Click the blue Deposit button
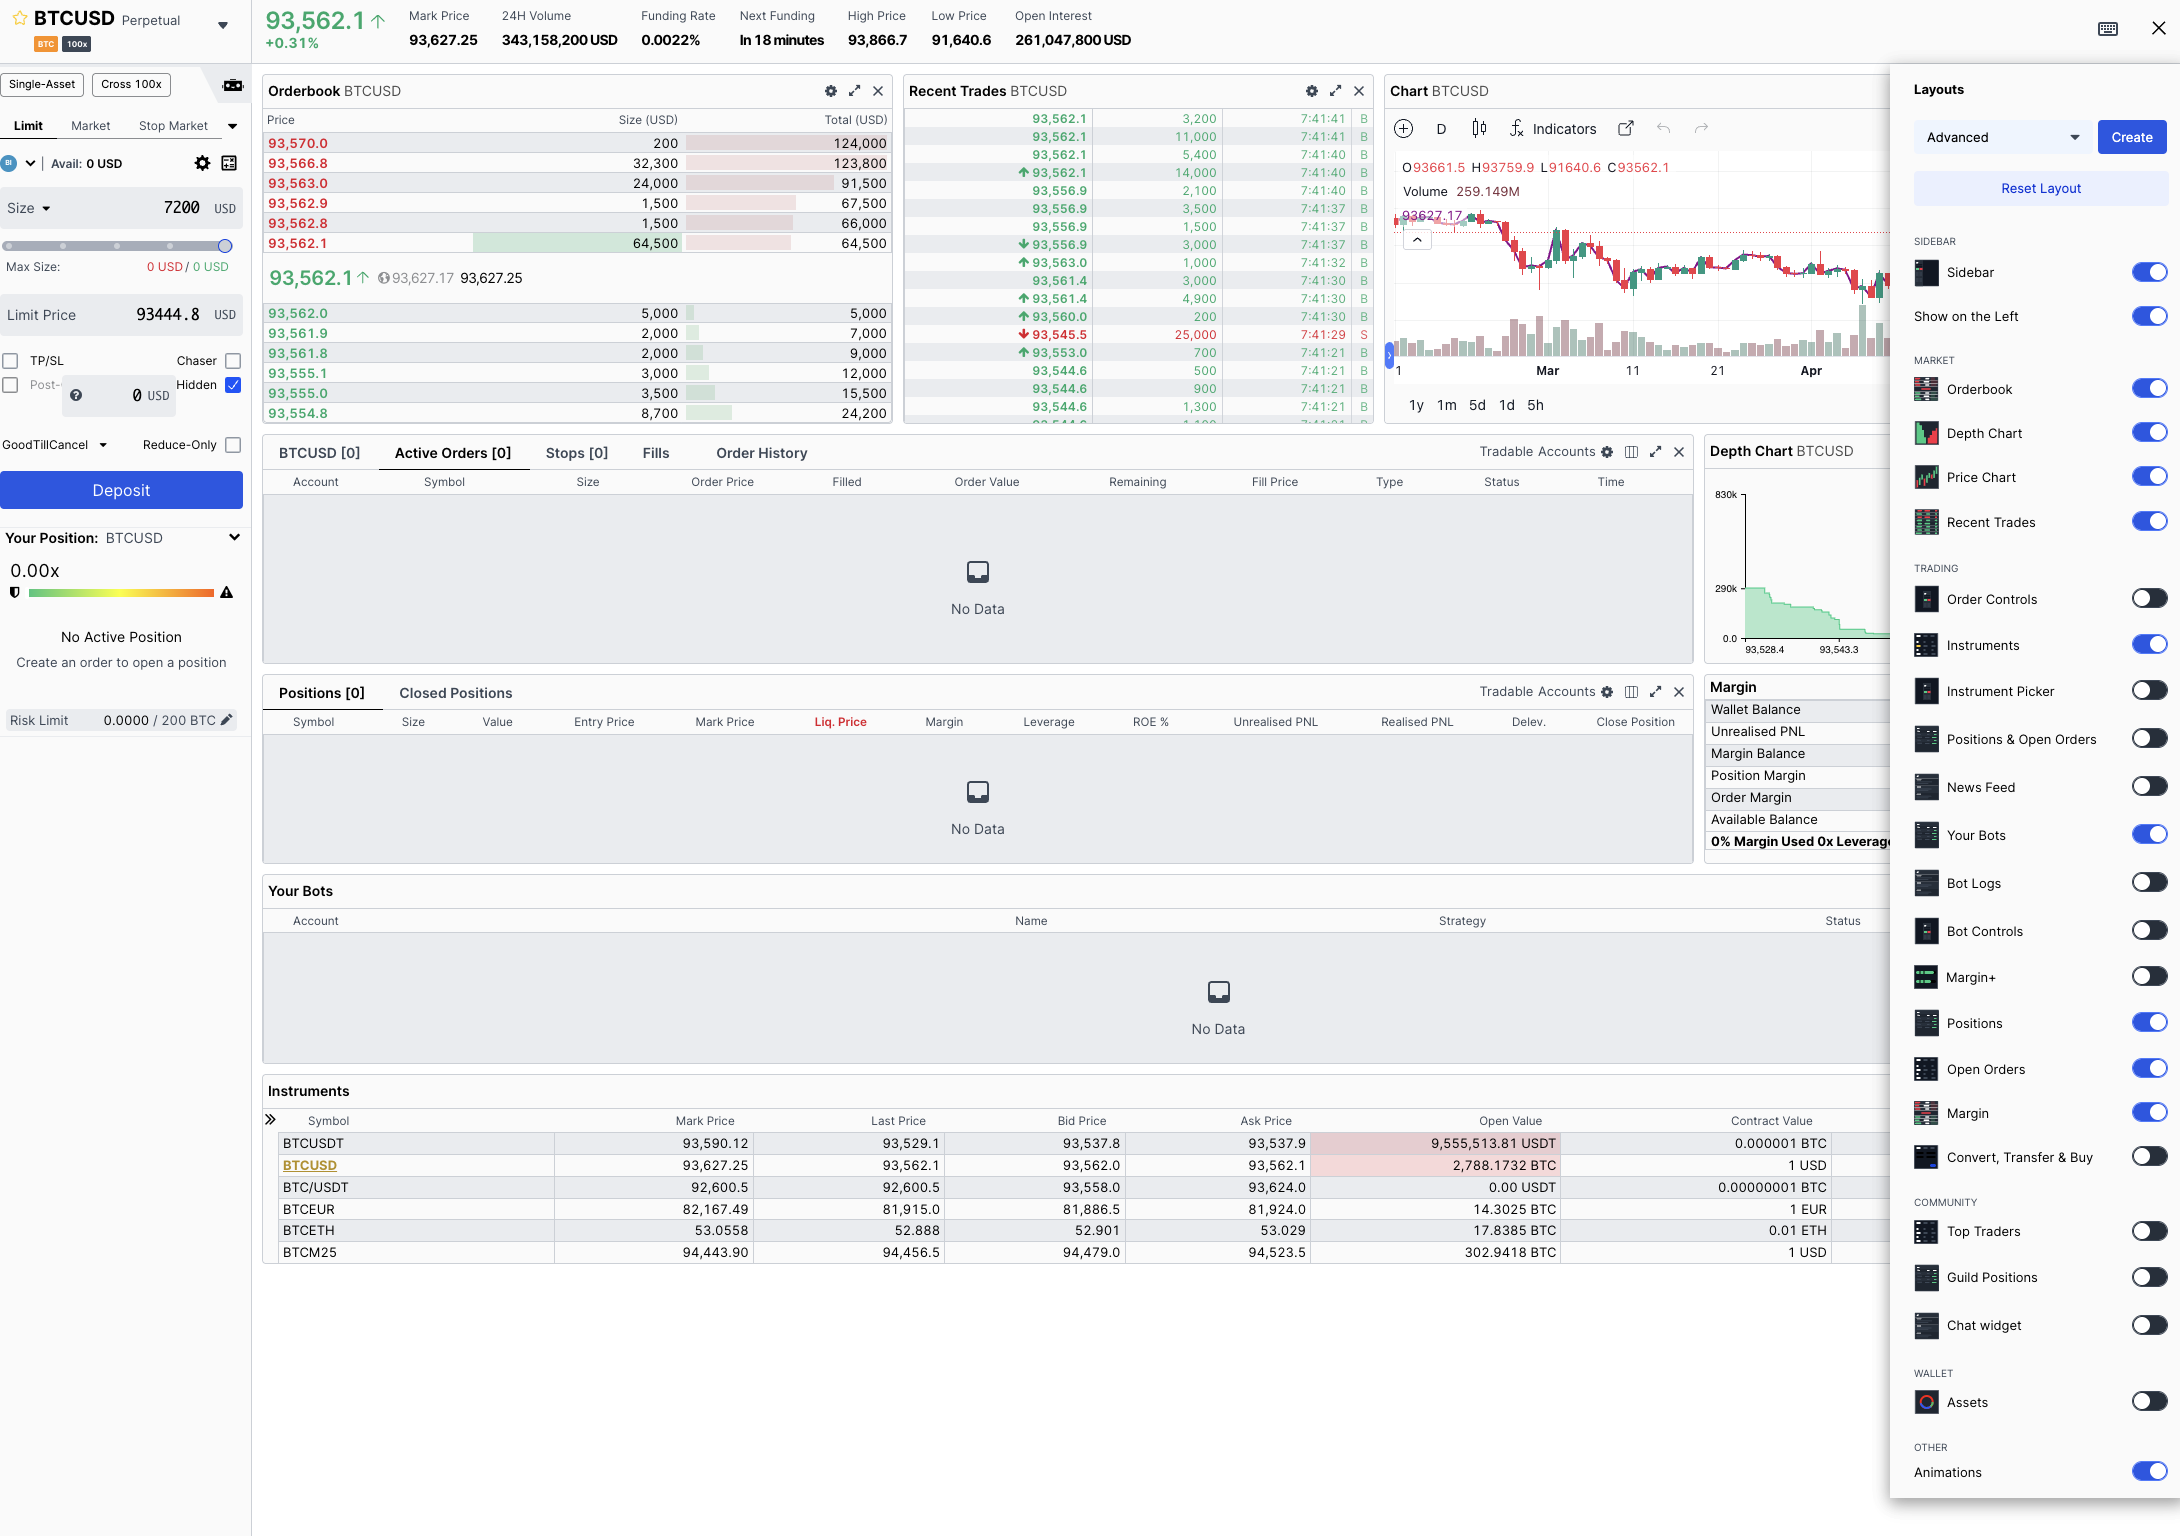 [121, 490]
